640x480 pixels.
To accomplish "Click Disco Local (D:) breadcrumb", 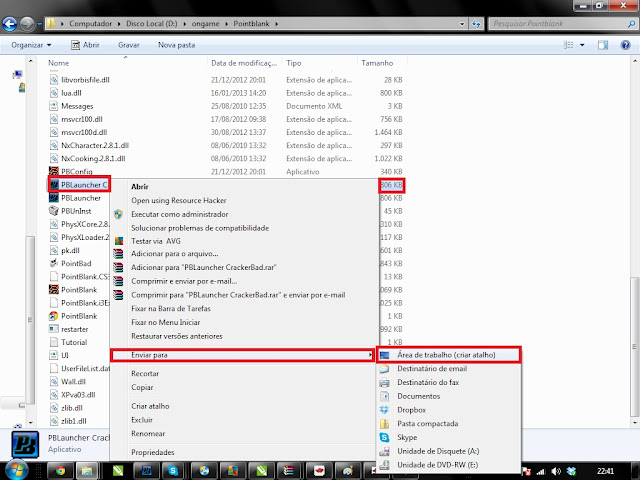I will pyautogui.click(x=151, y=24).
